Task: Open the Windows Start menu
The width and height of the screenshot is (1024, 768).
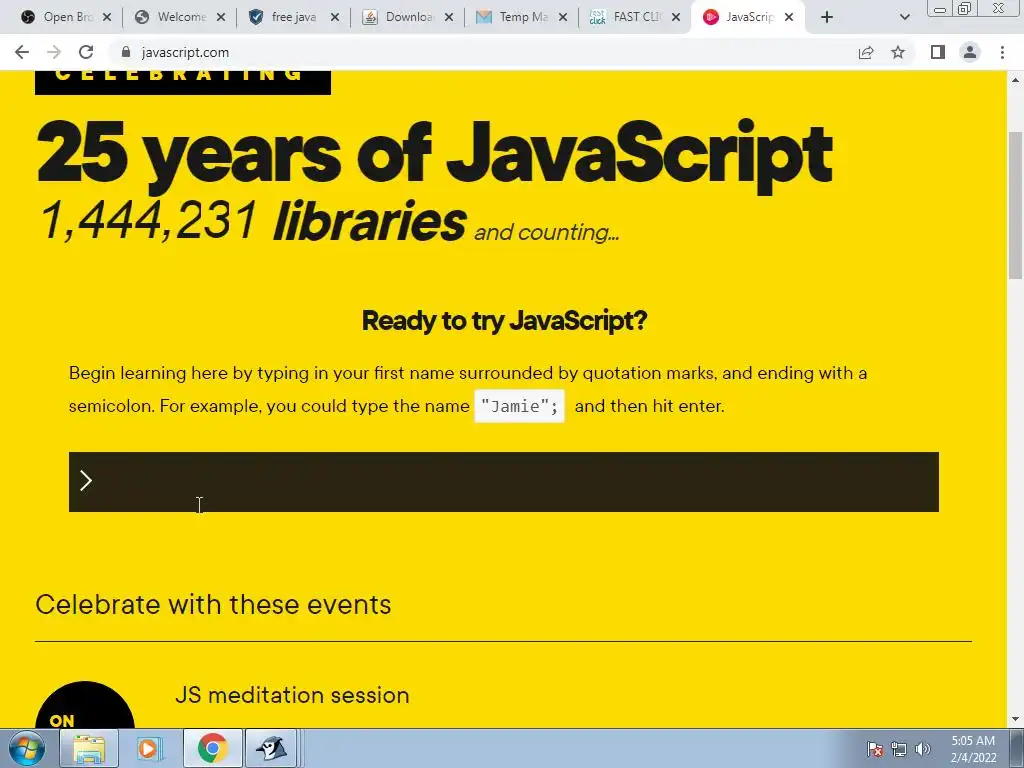Action: tap(27, 748)
